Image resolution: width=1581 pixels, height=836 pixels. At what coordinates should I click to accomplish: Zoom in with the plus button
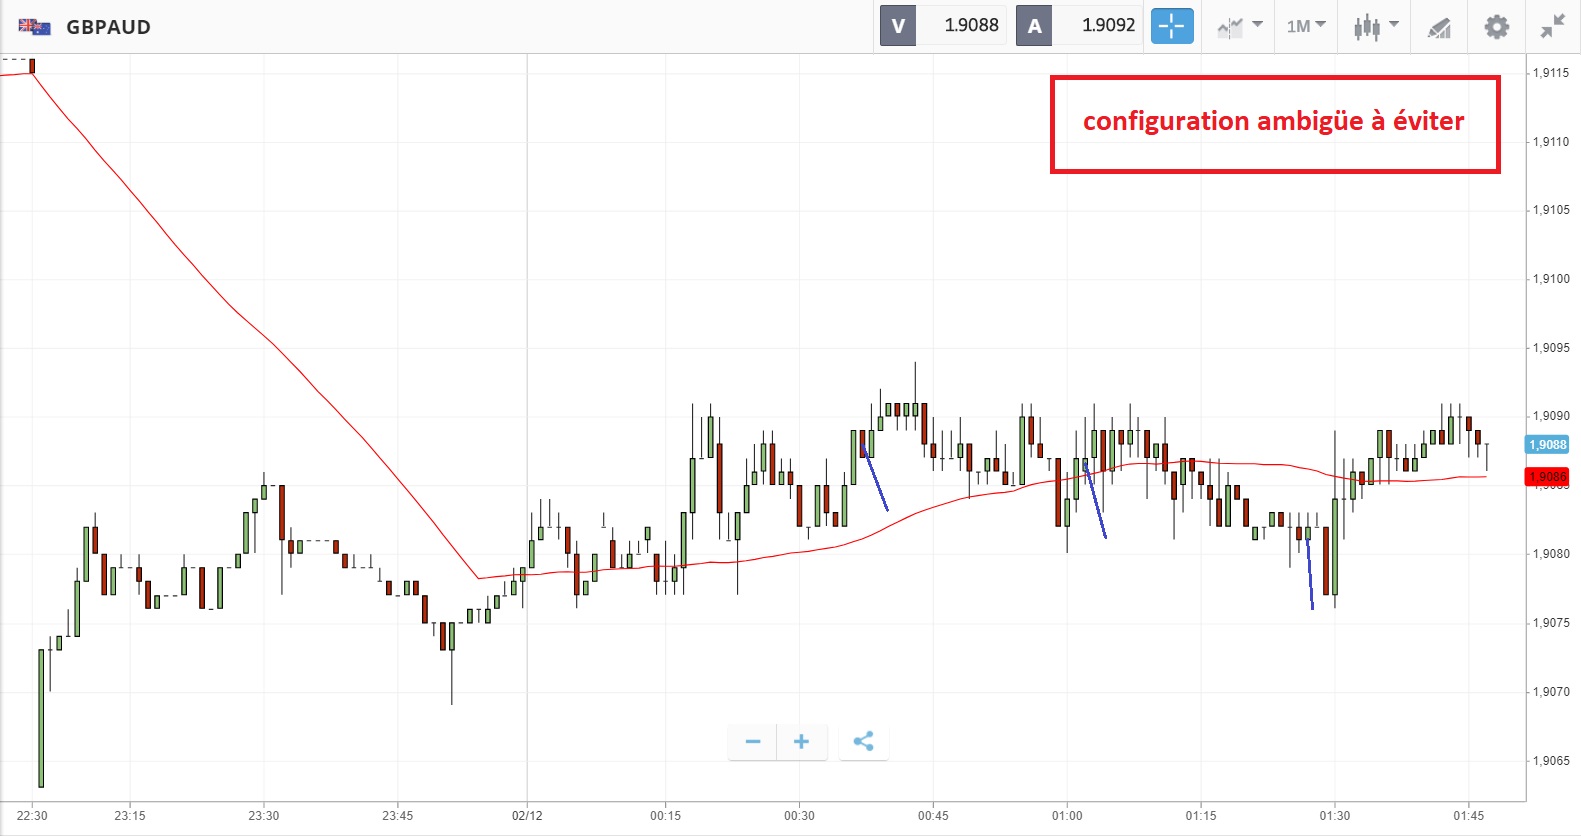click(801, 741)
